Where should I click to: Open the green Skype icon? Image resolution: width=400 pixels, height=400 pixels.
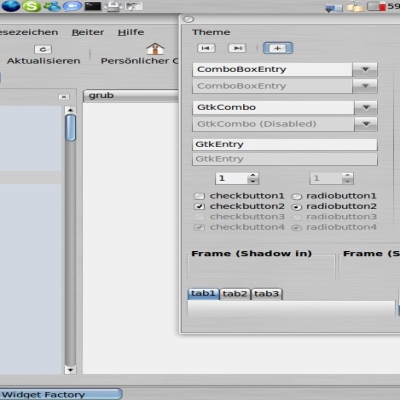(x=31, y=6)
